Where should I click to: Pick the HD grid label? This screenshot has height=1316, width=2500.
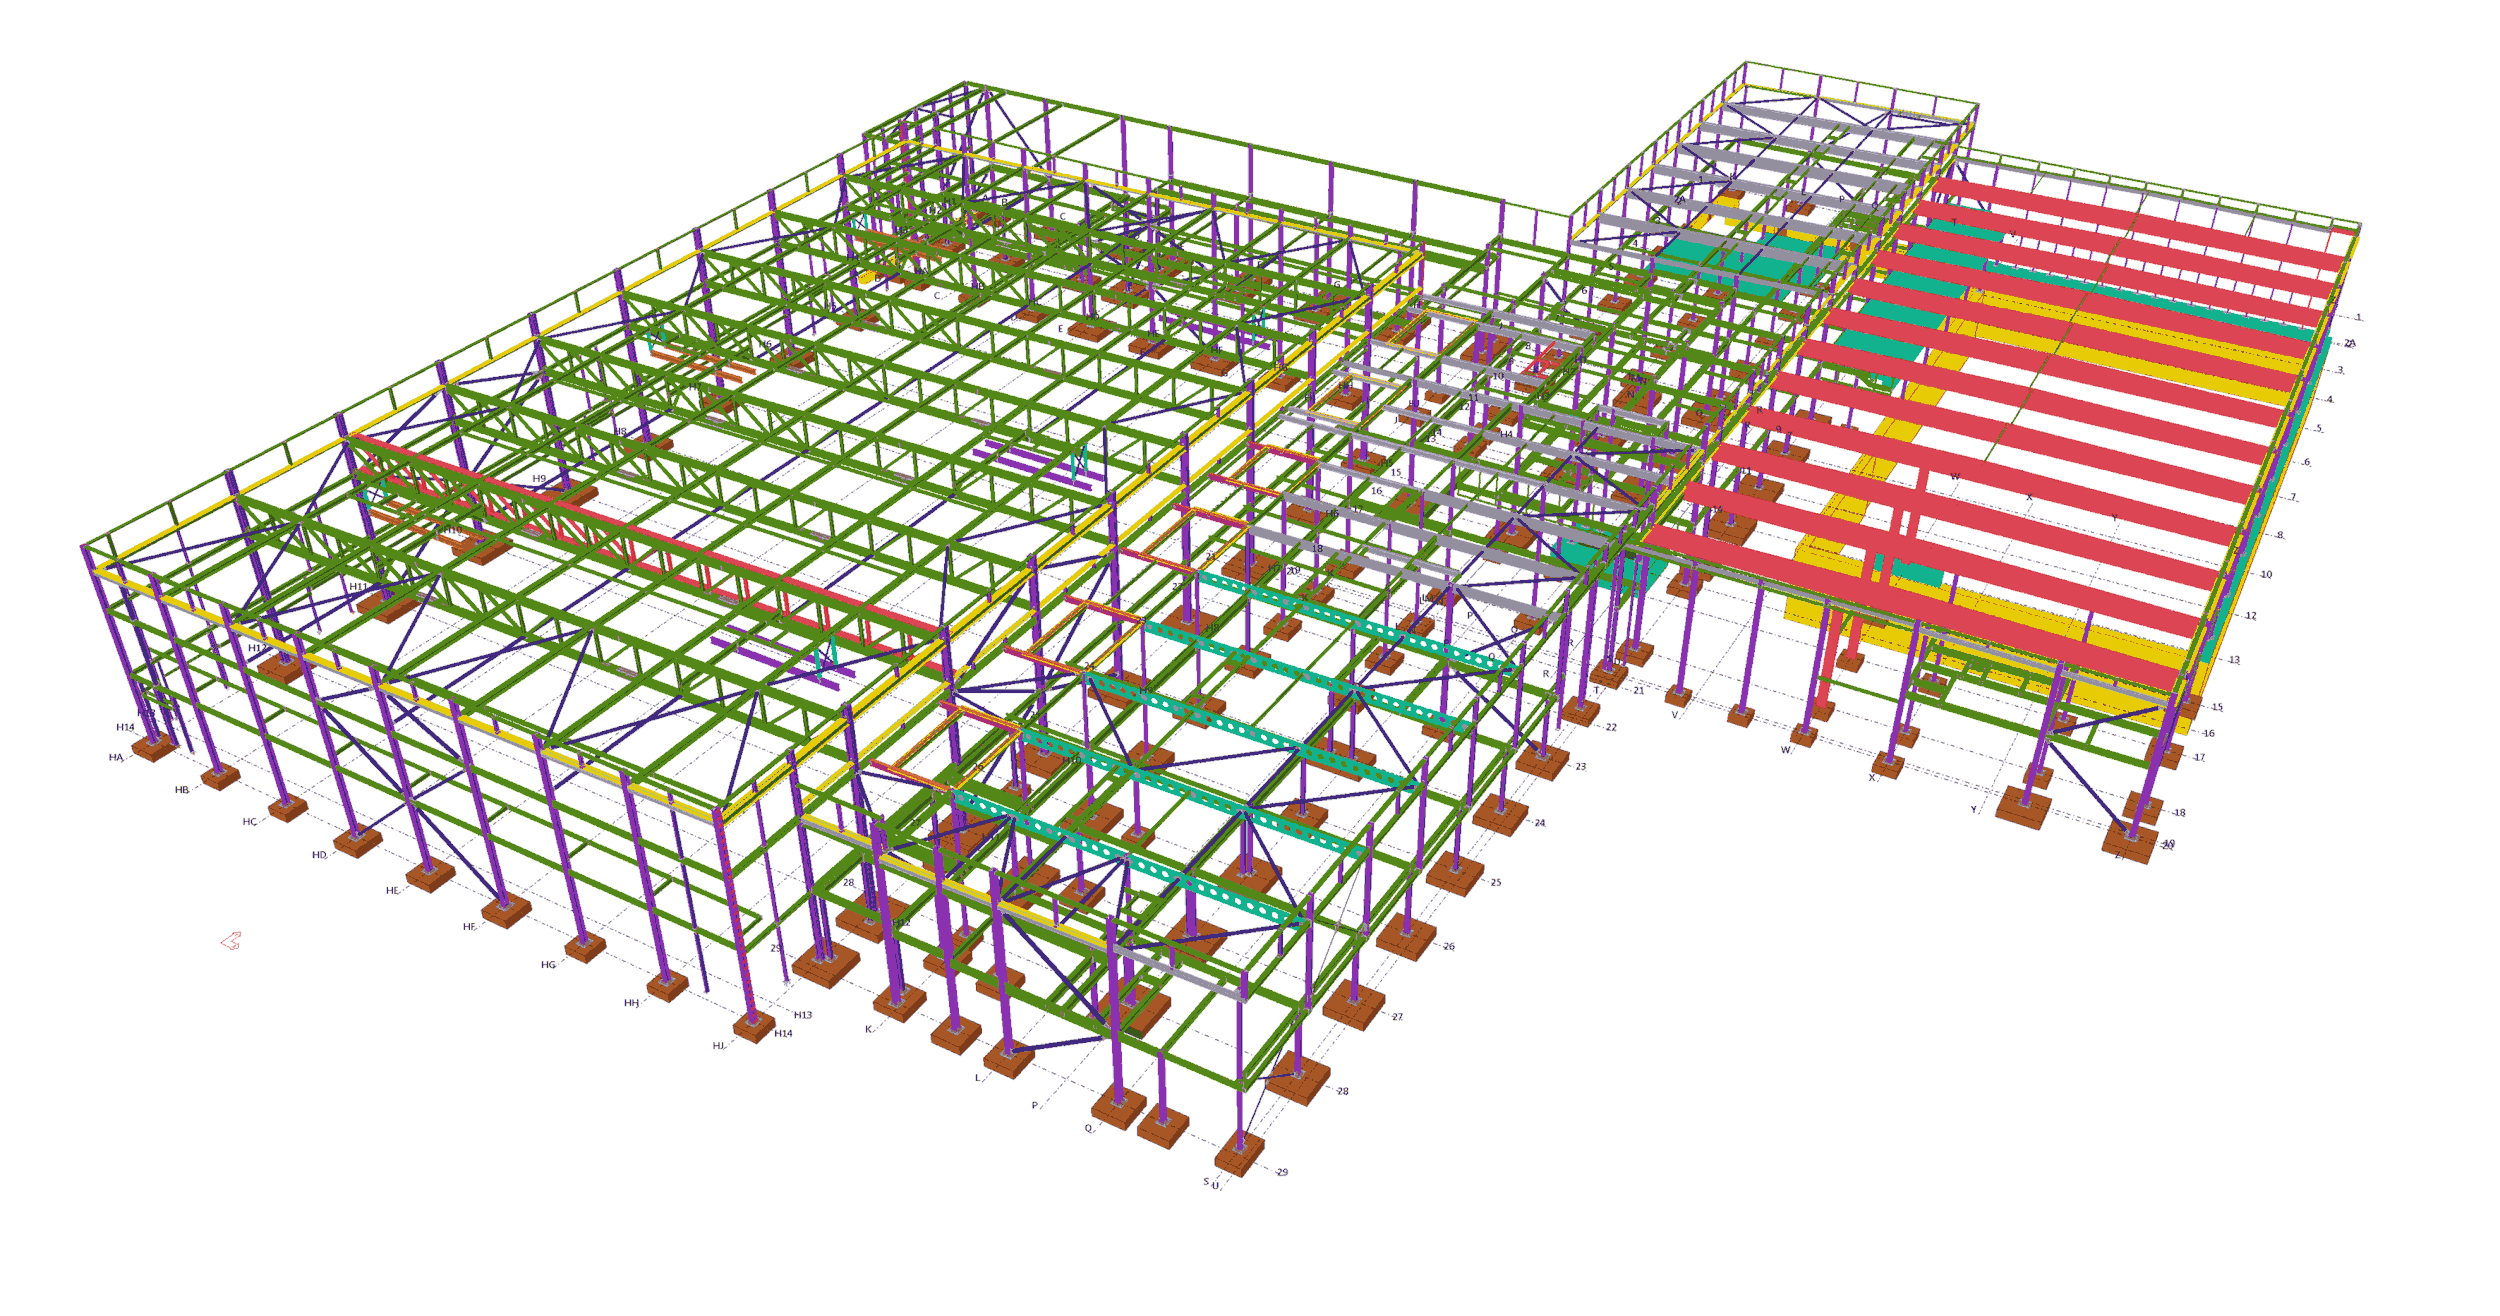[x=319, y=855]
